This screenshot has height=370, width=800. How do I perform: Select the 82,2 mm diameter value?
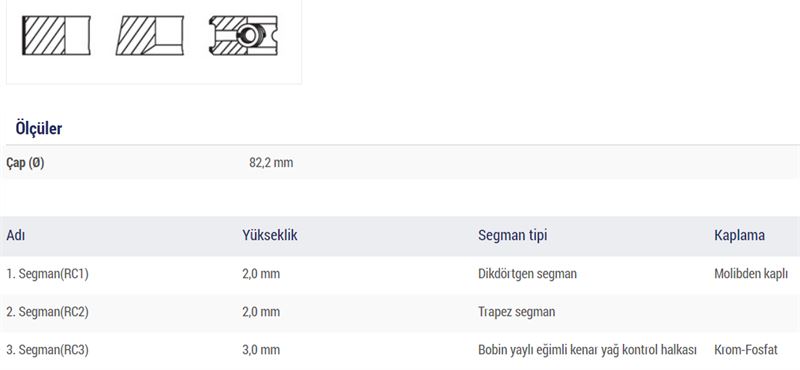(x=271, y=163)
